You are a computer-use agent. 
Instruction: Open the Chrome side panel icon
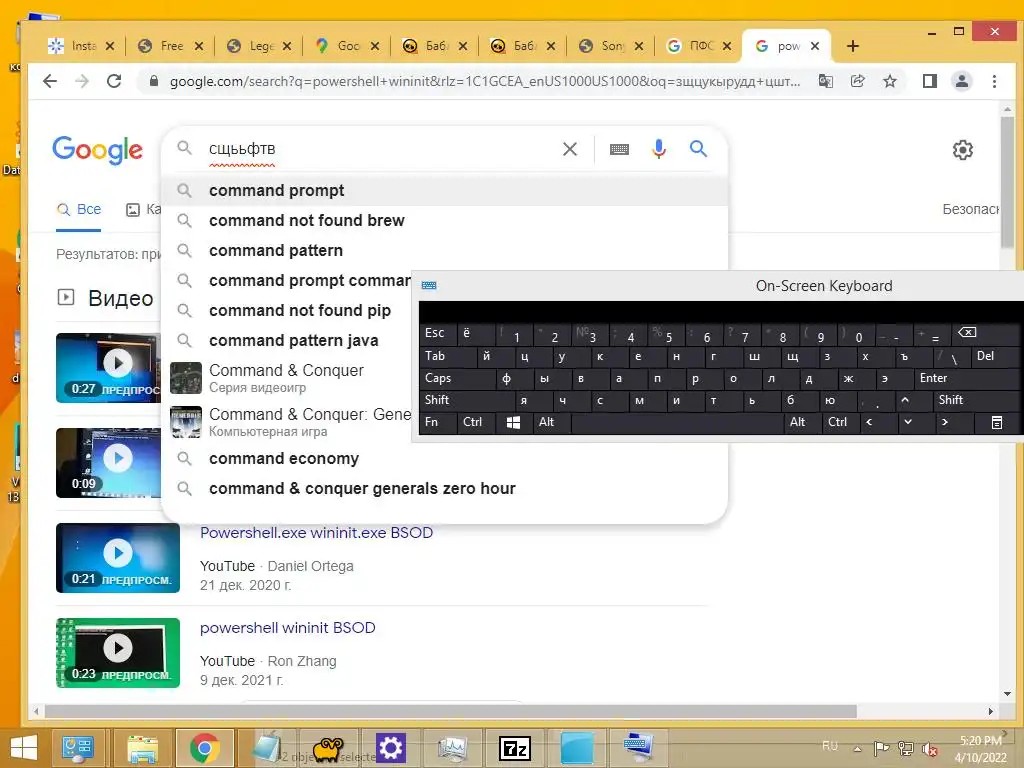tap(929, 81)
